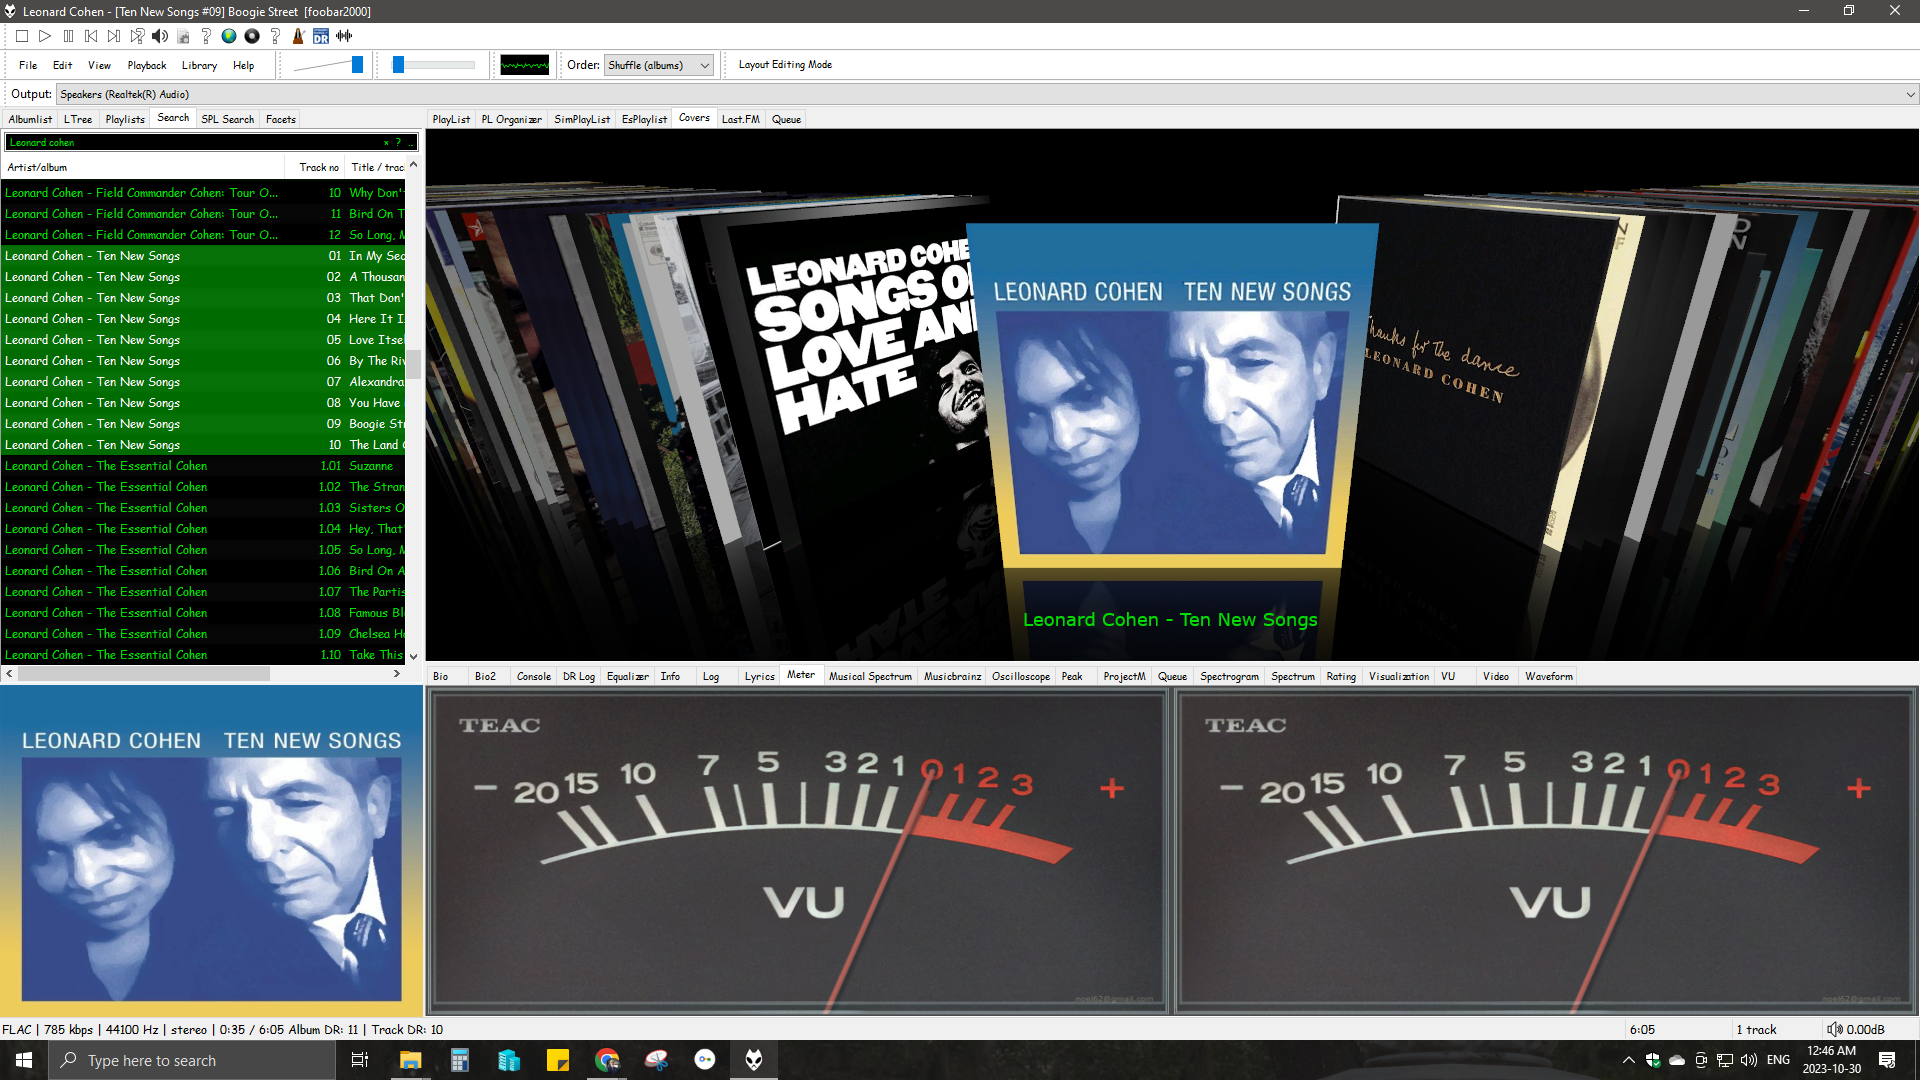Click Layout Editing Mode button
The height and width of the screenshot is (1080, 1920).
point(785,65)
